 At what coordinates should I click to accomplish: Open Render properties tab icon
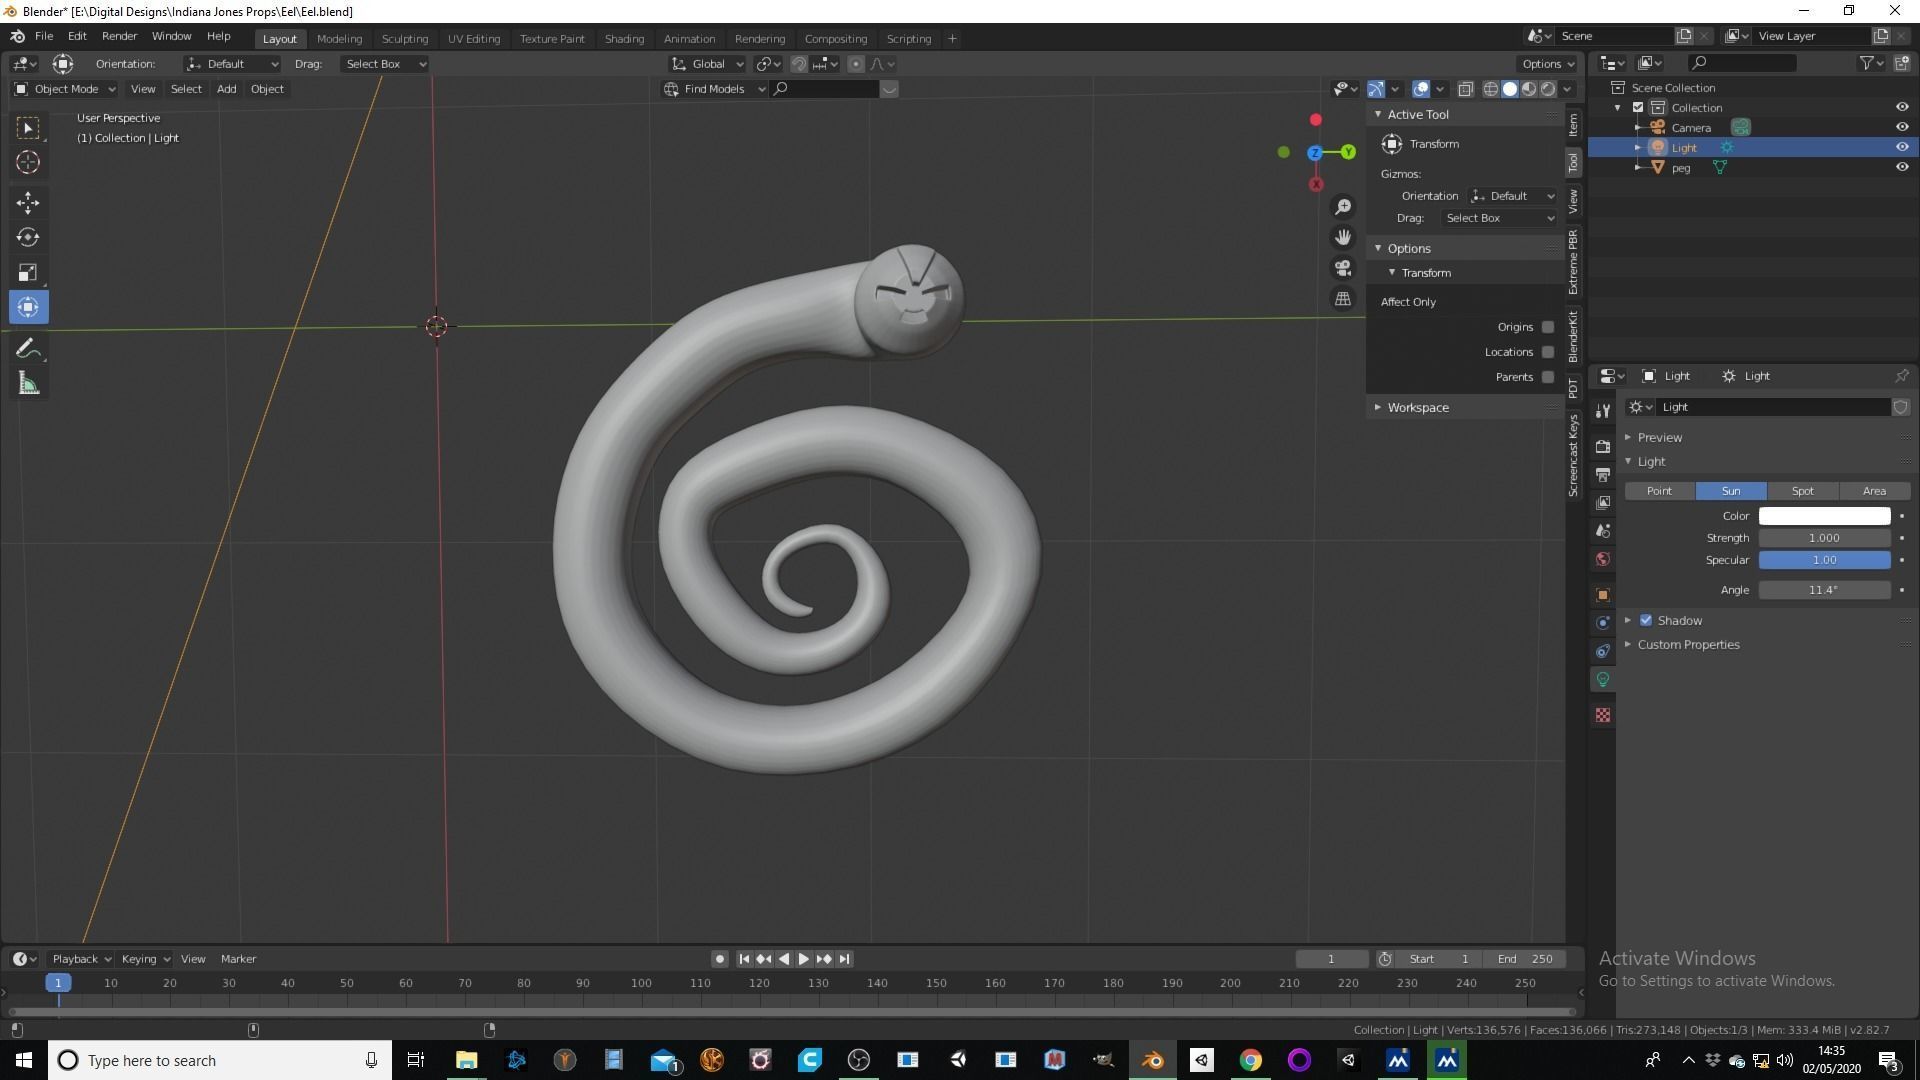coord(1603,446)
